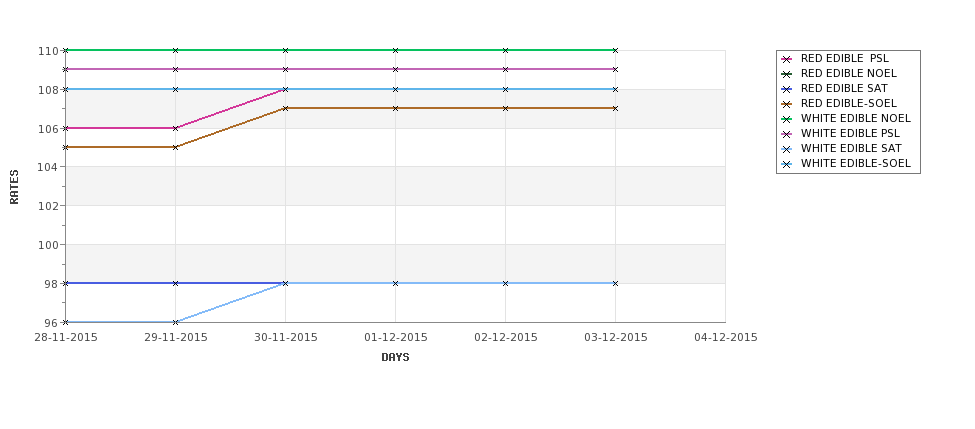The width and height of the screenshot is (975, 429).
Task: Click the WHITE EDIBLE PSL legend marker
Action: 787,134
